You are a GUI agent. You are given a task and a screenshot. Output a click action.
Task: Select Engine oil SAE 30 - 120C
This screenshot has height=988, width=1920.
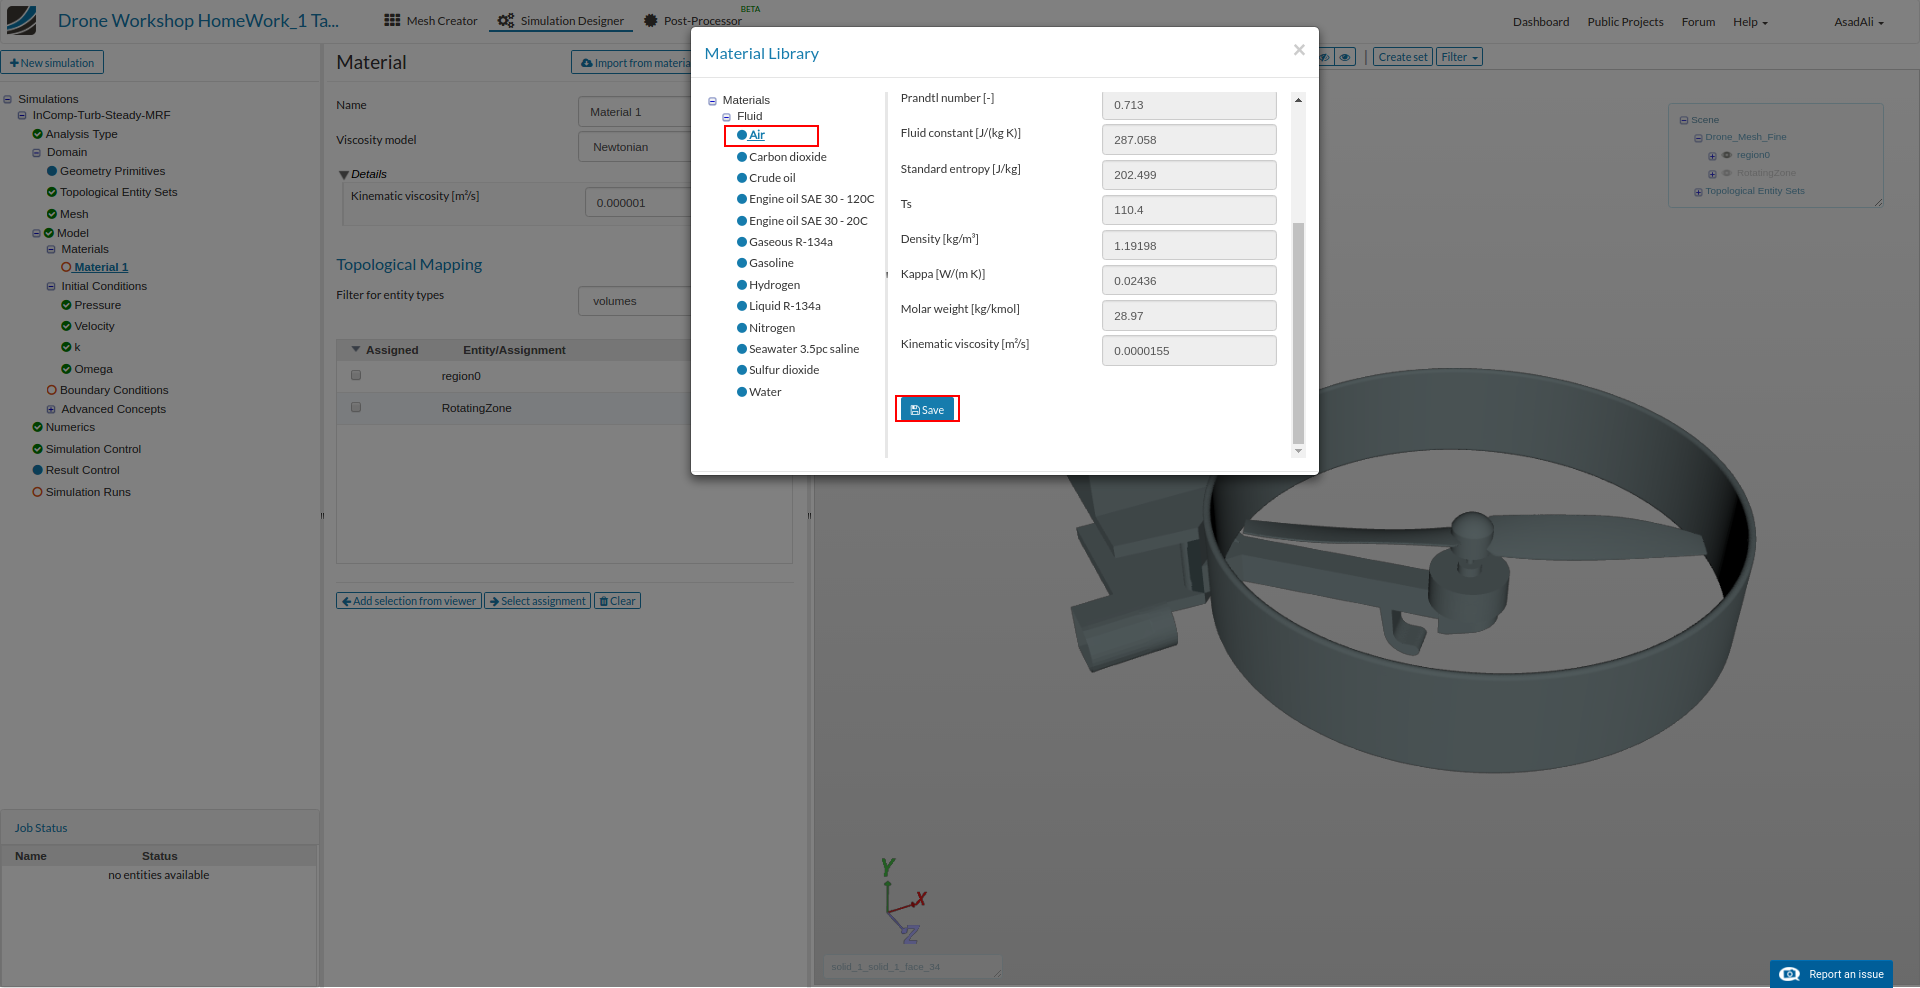pyautogui.click(x=812, y=199)
